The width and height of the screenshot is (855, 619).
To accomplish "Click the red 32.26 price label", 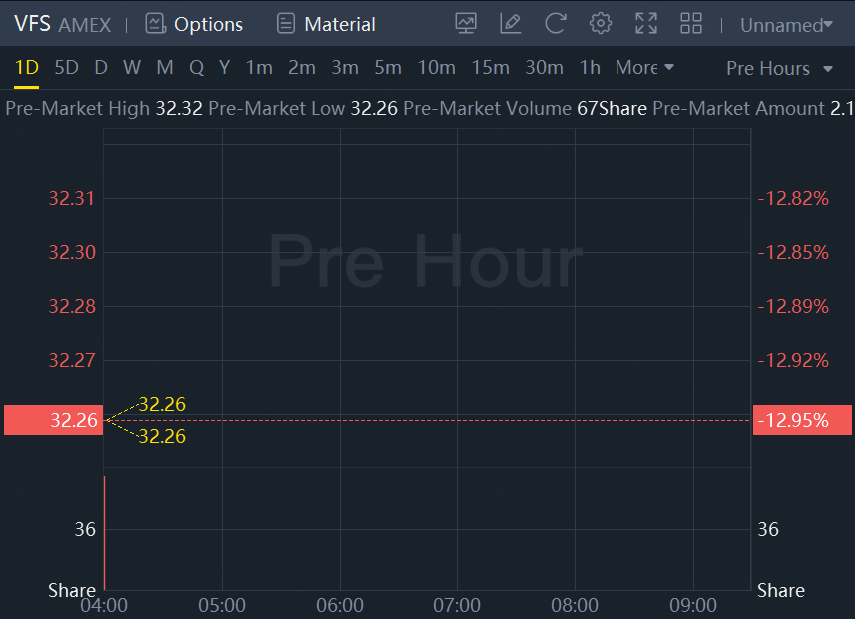I will (x=54, y=420).
